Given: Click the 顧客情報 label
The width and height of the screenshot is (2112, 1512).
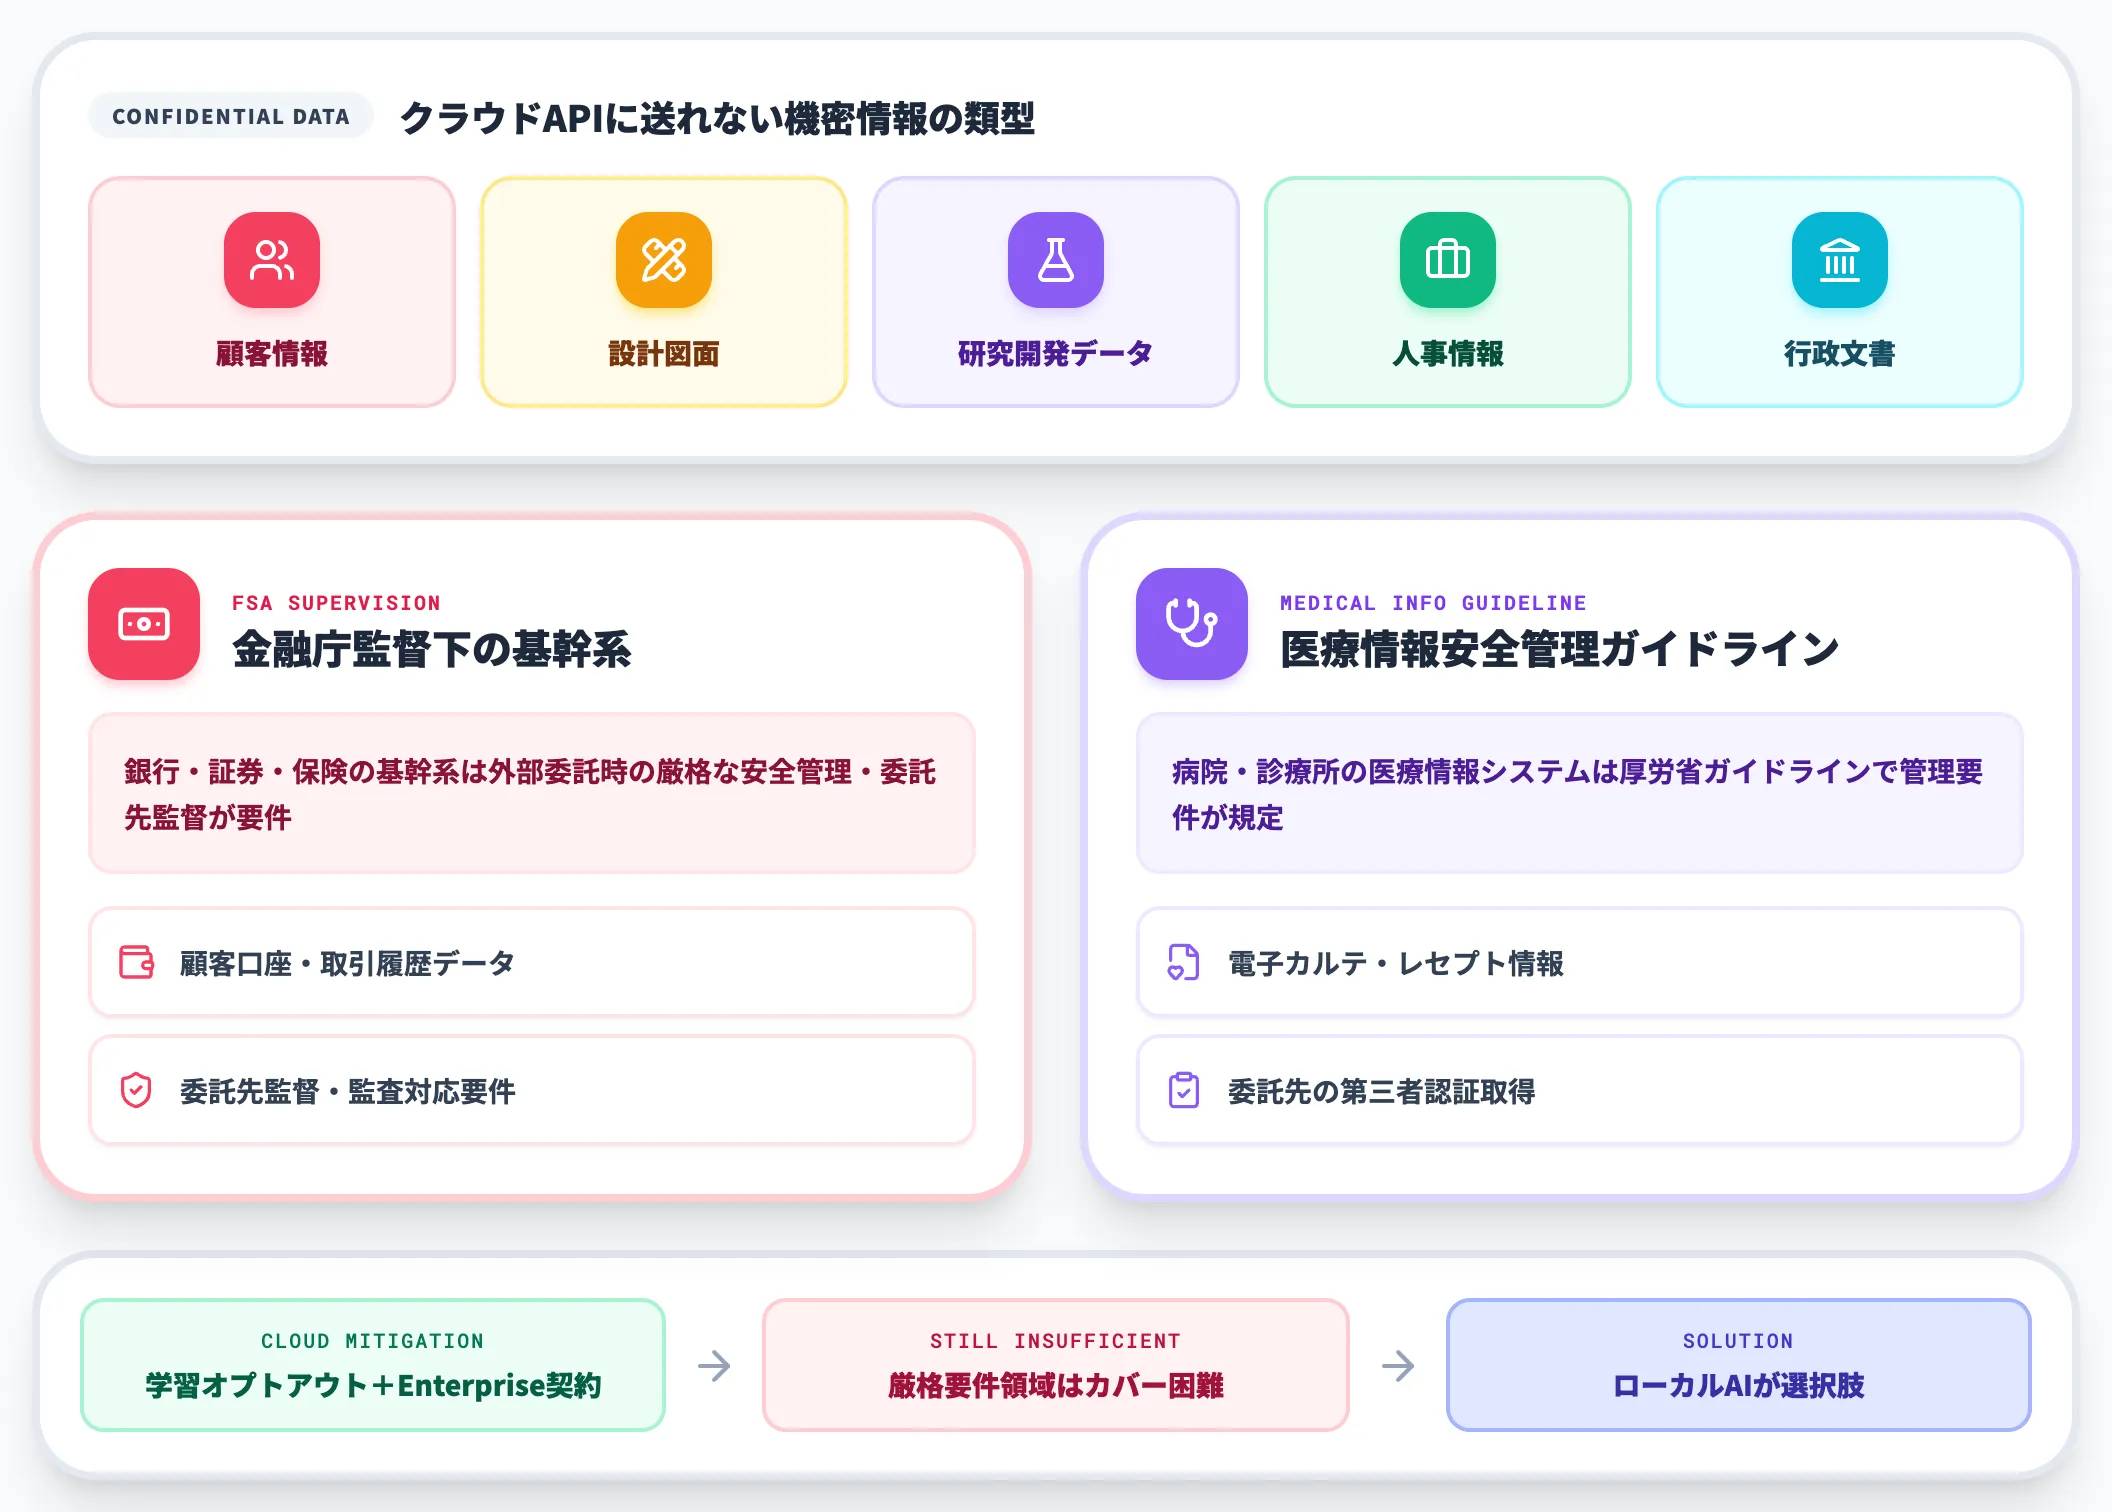Looking at the screenshot, I should (x=272, y=353).
